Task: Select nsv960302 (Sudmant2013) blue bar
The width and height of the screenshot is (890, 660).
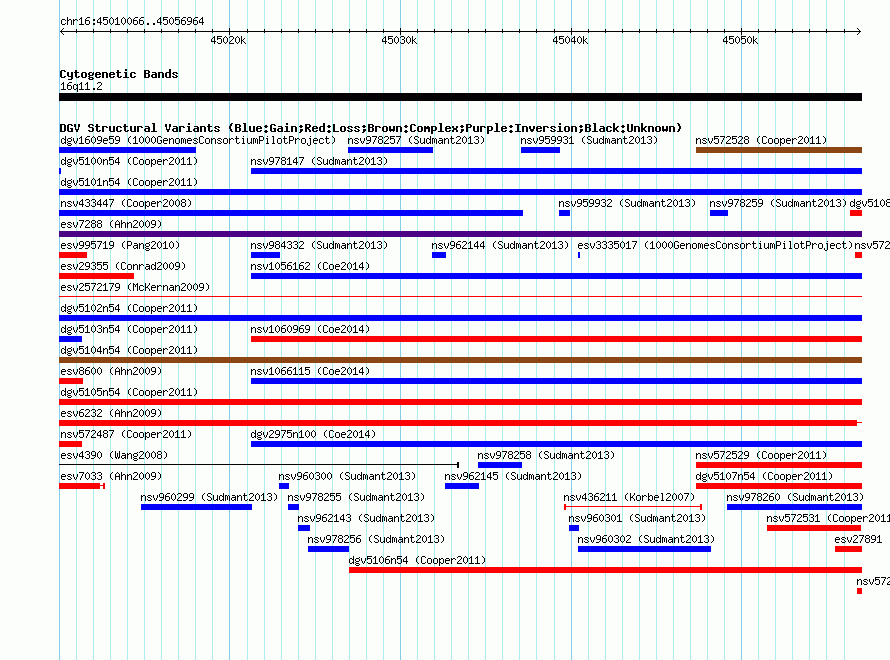Action: (644, 549)
